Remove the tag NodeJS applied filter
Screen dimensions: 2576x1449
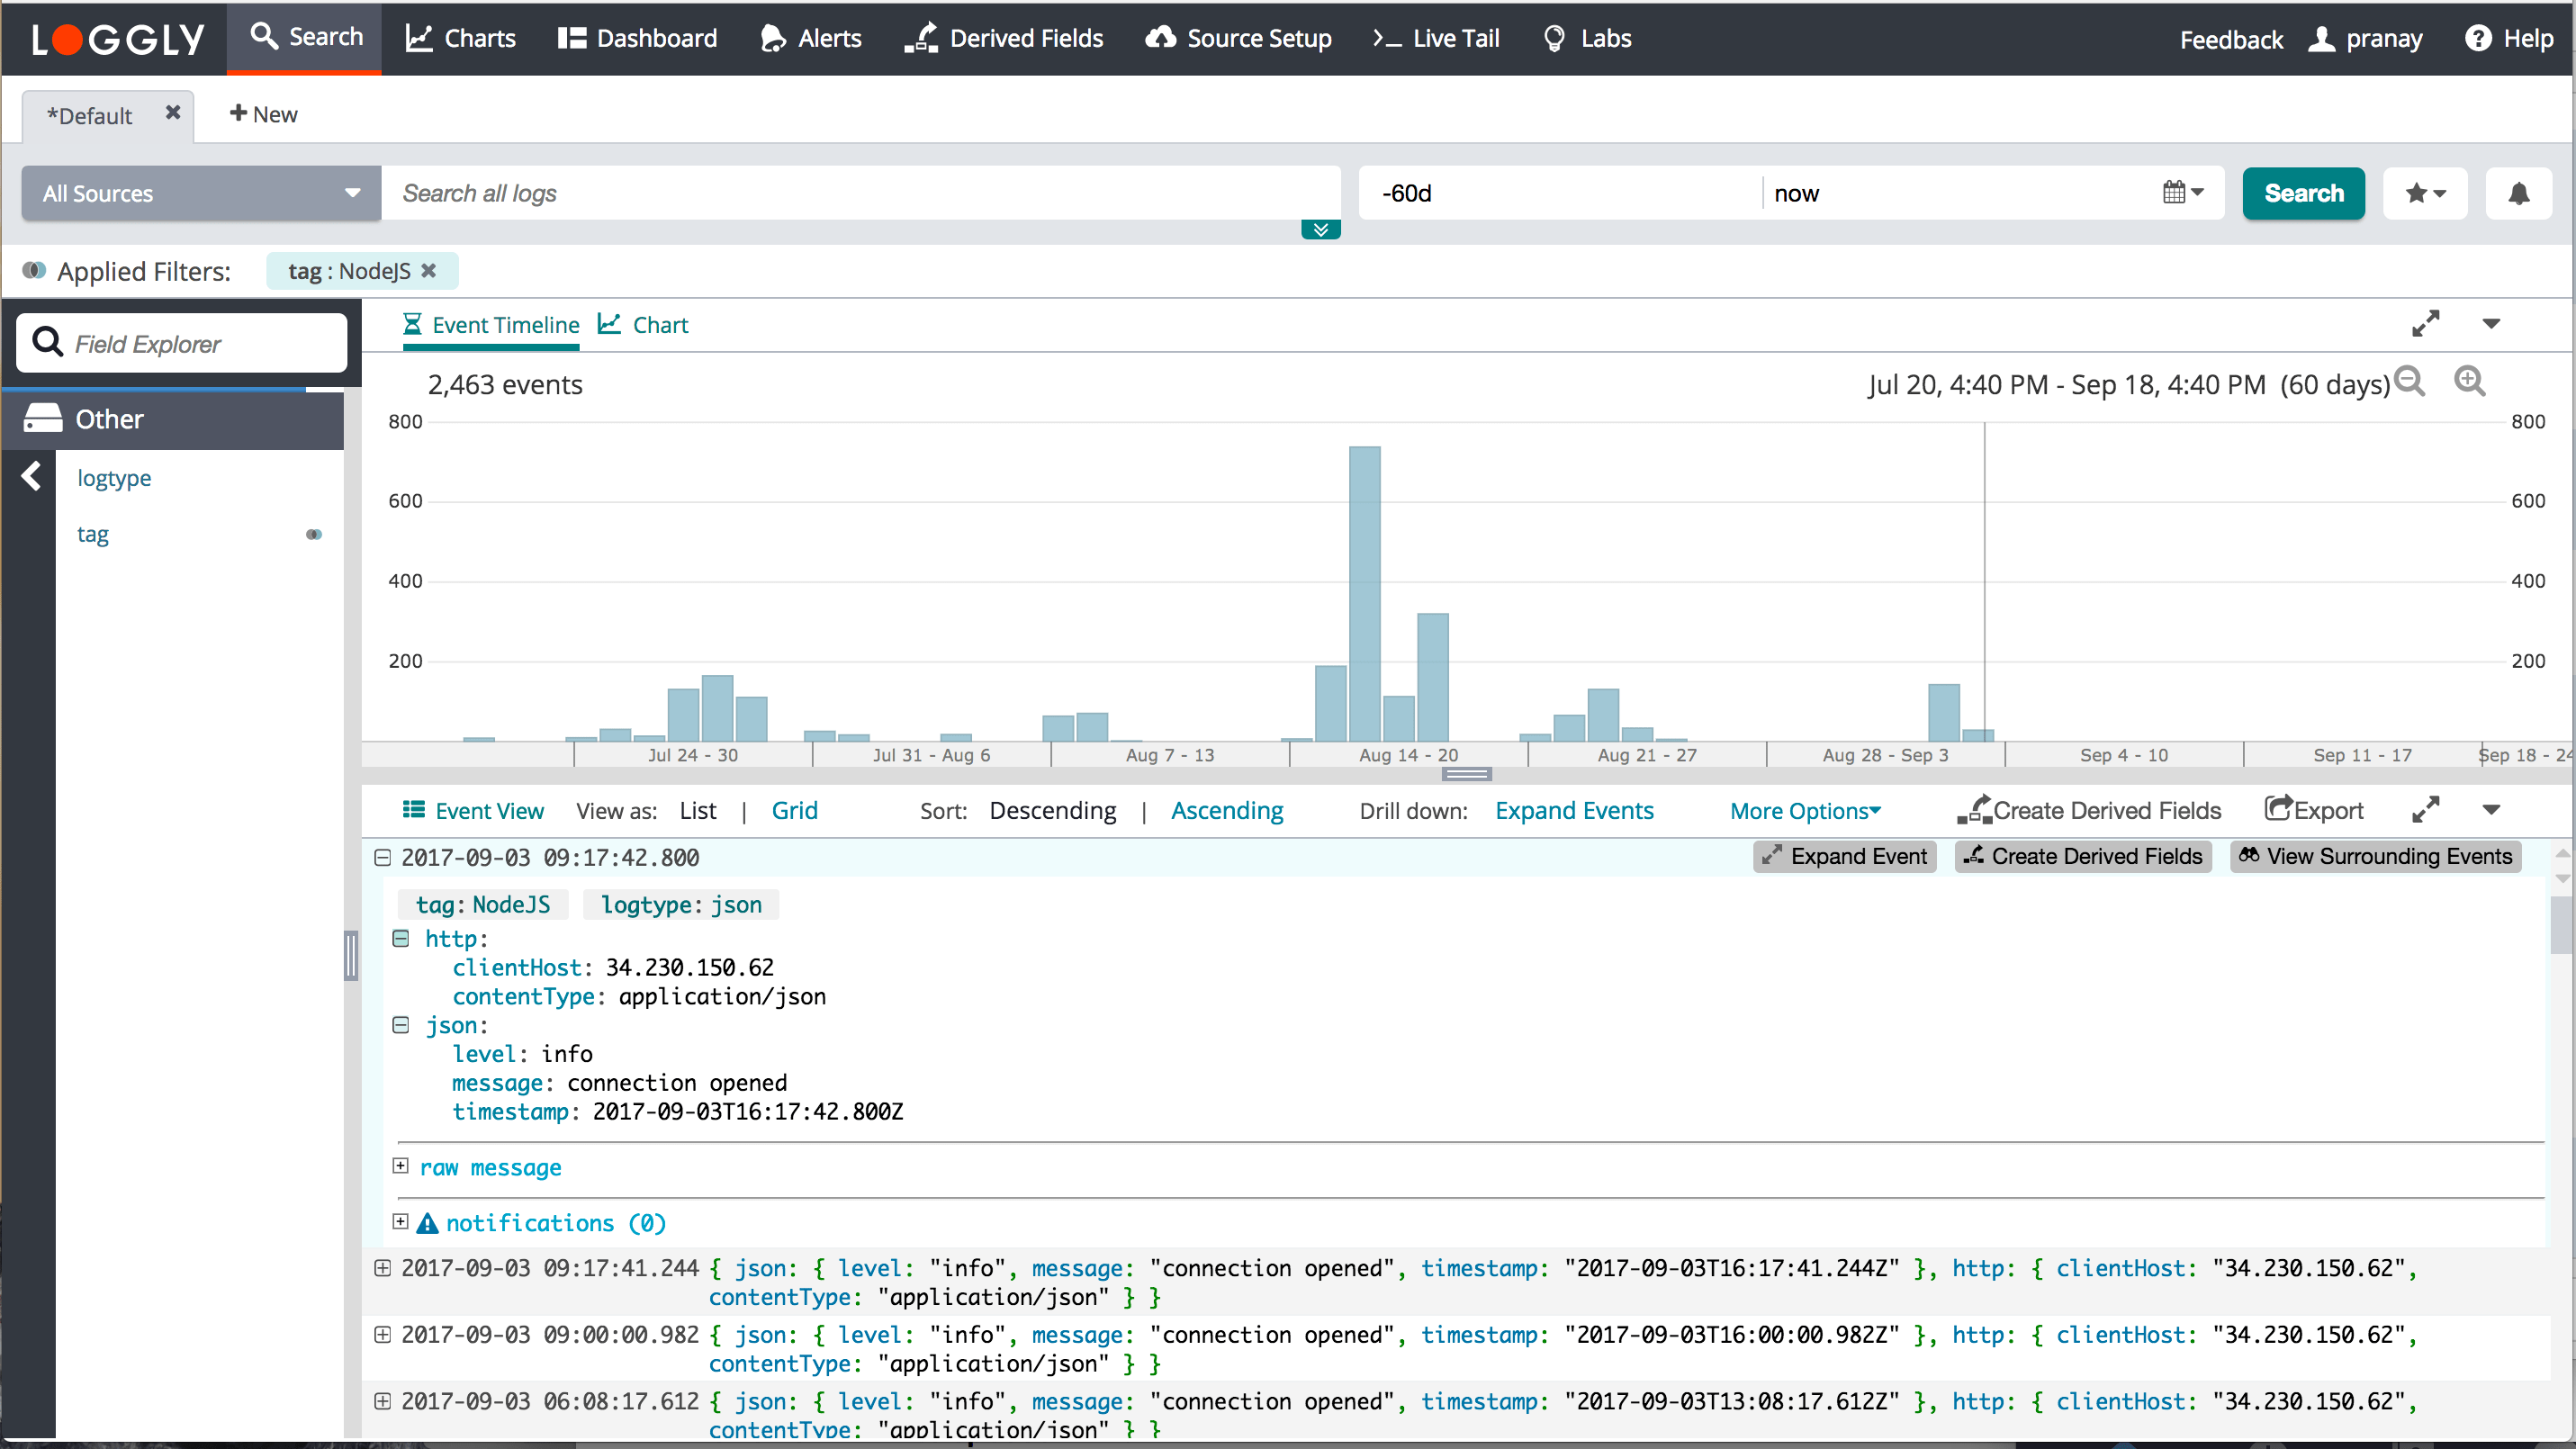click(429, 271)
